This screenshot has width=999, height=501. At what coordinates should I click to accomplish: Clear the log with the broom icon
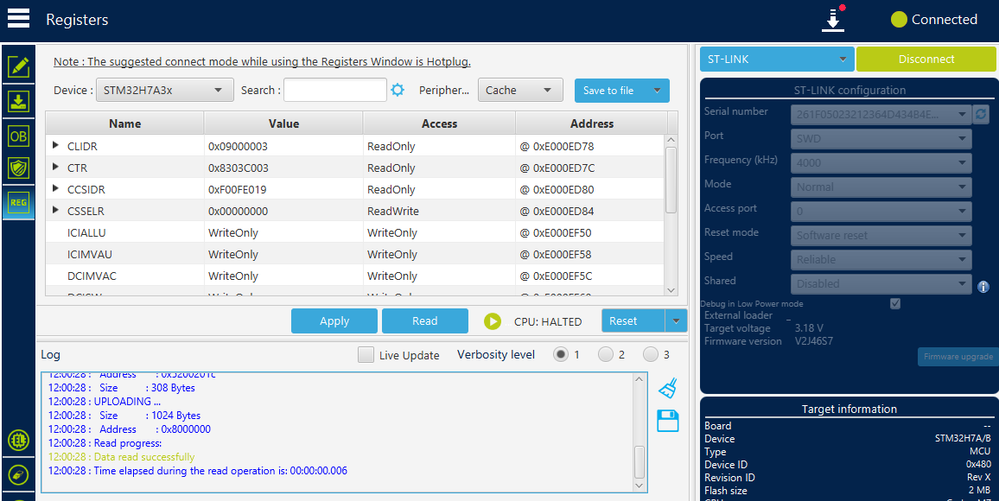(668, 388)
